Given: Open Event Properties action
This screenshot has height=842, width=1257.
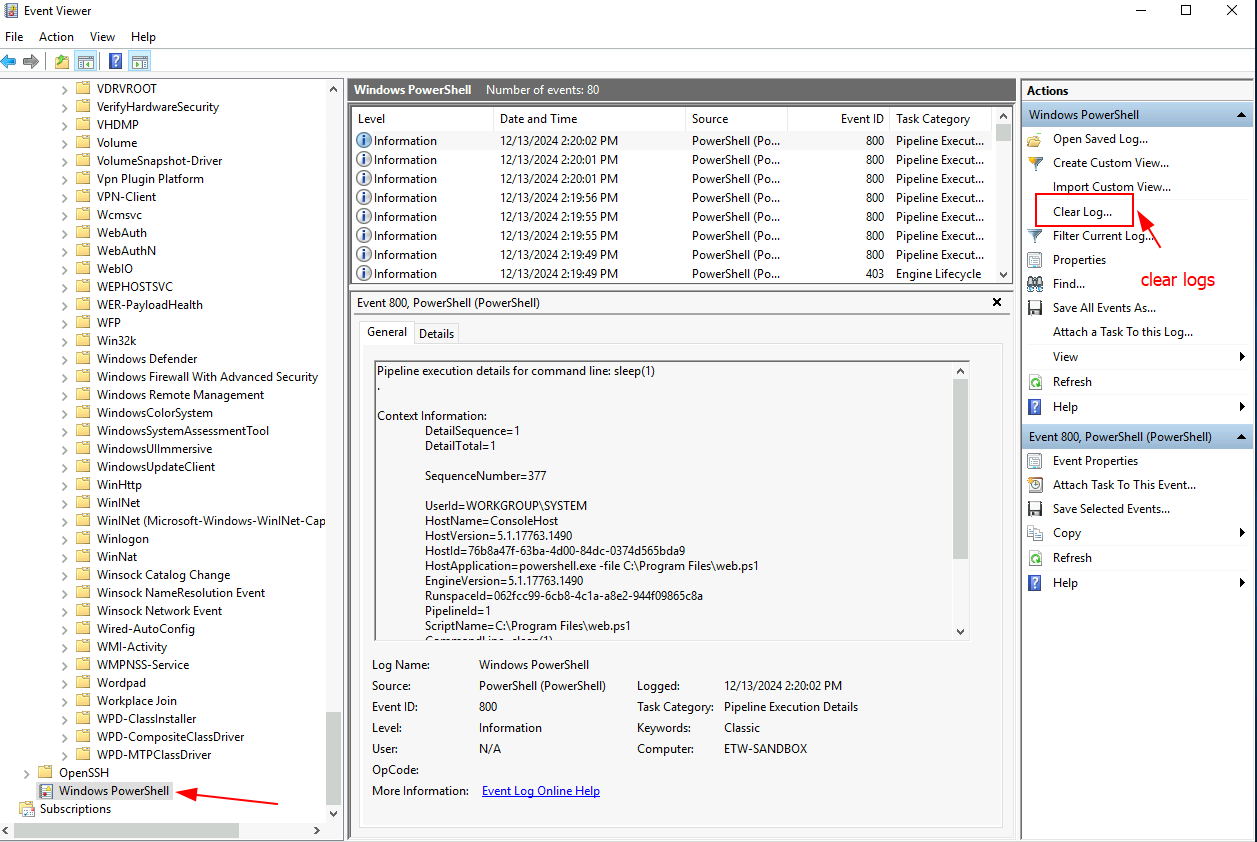Looking at the screenshot, I should click(x=1095, y=461).
